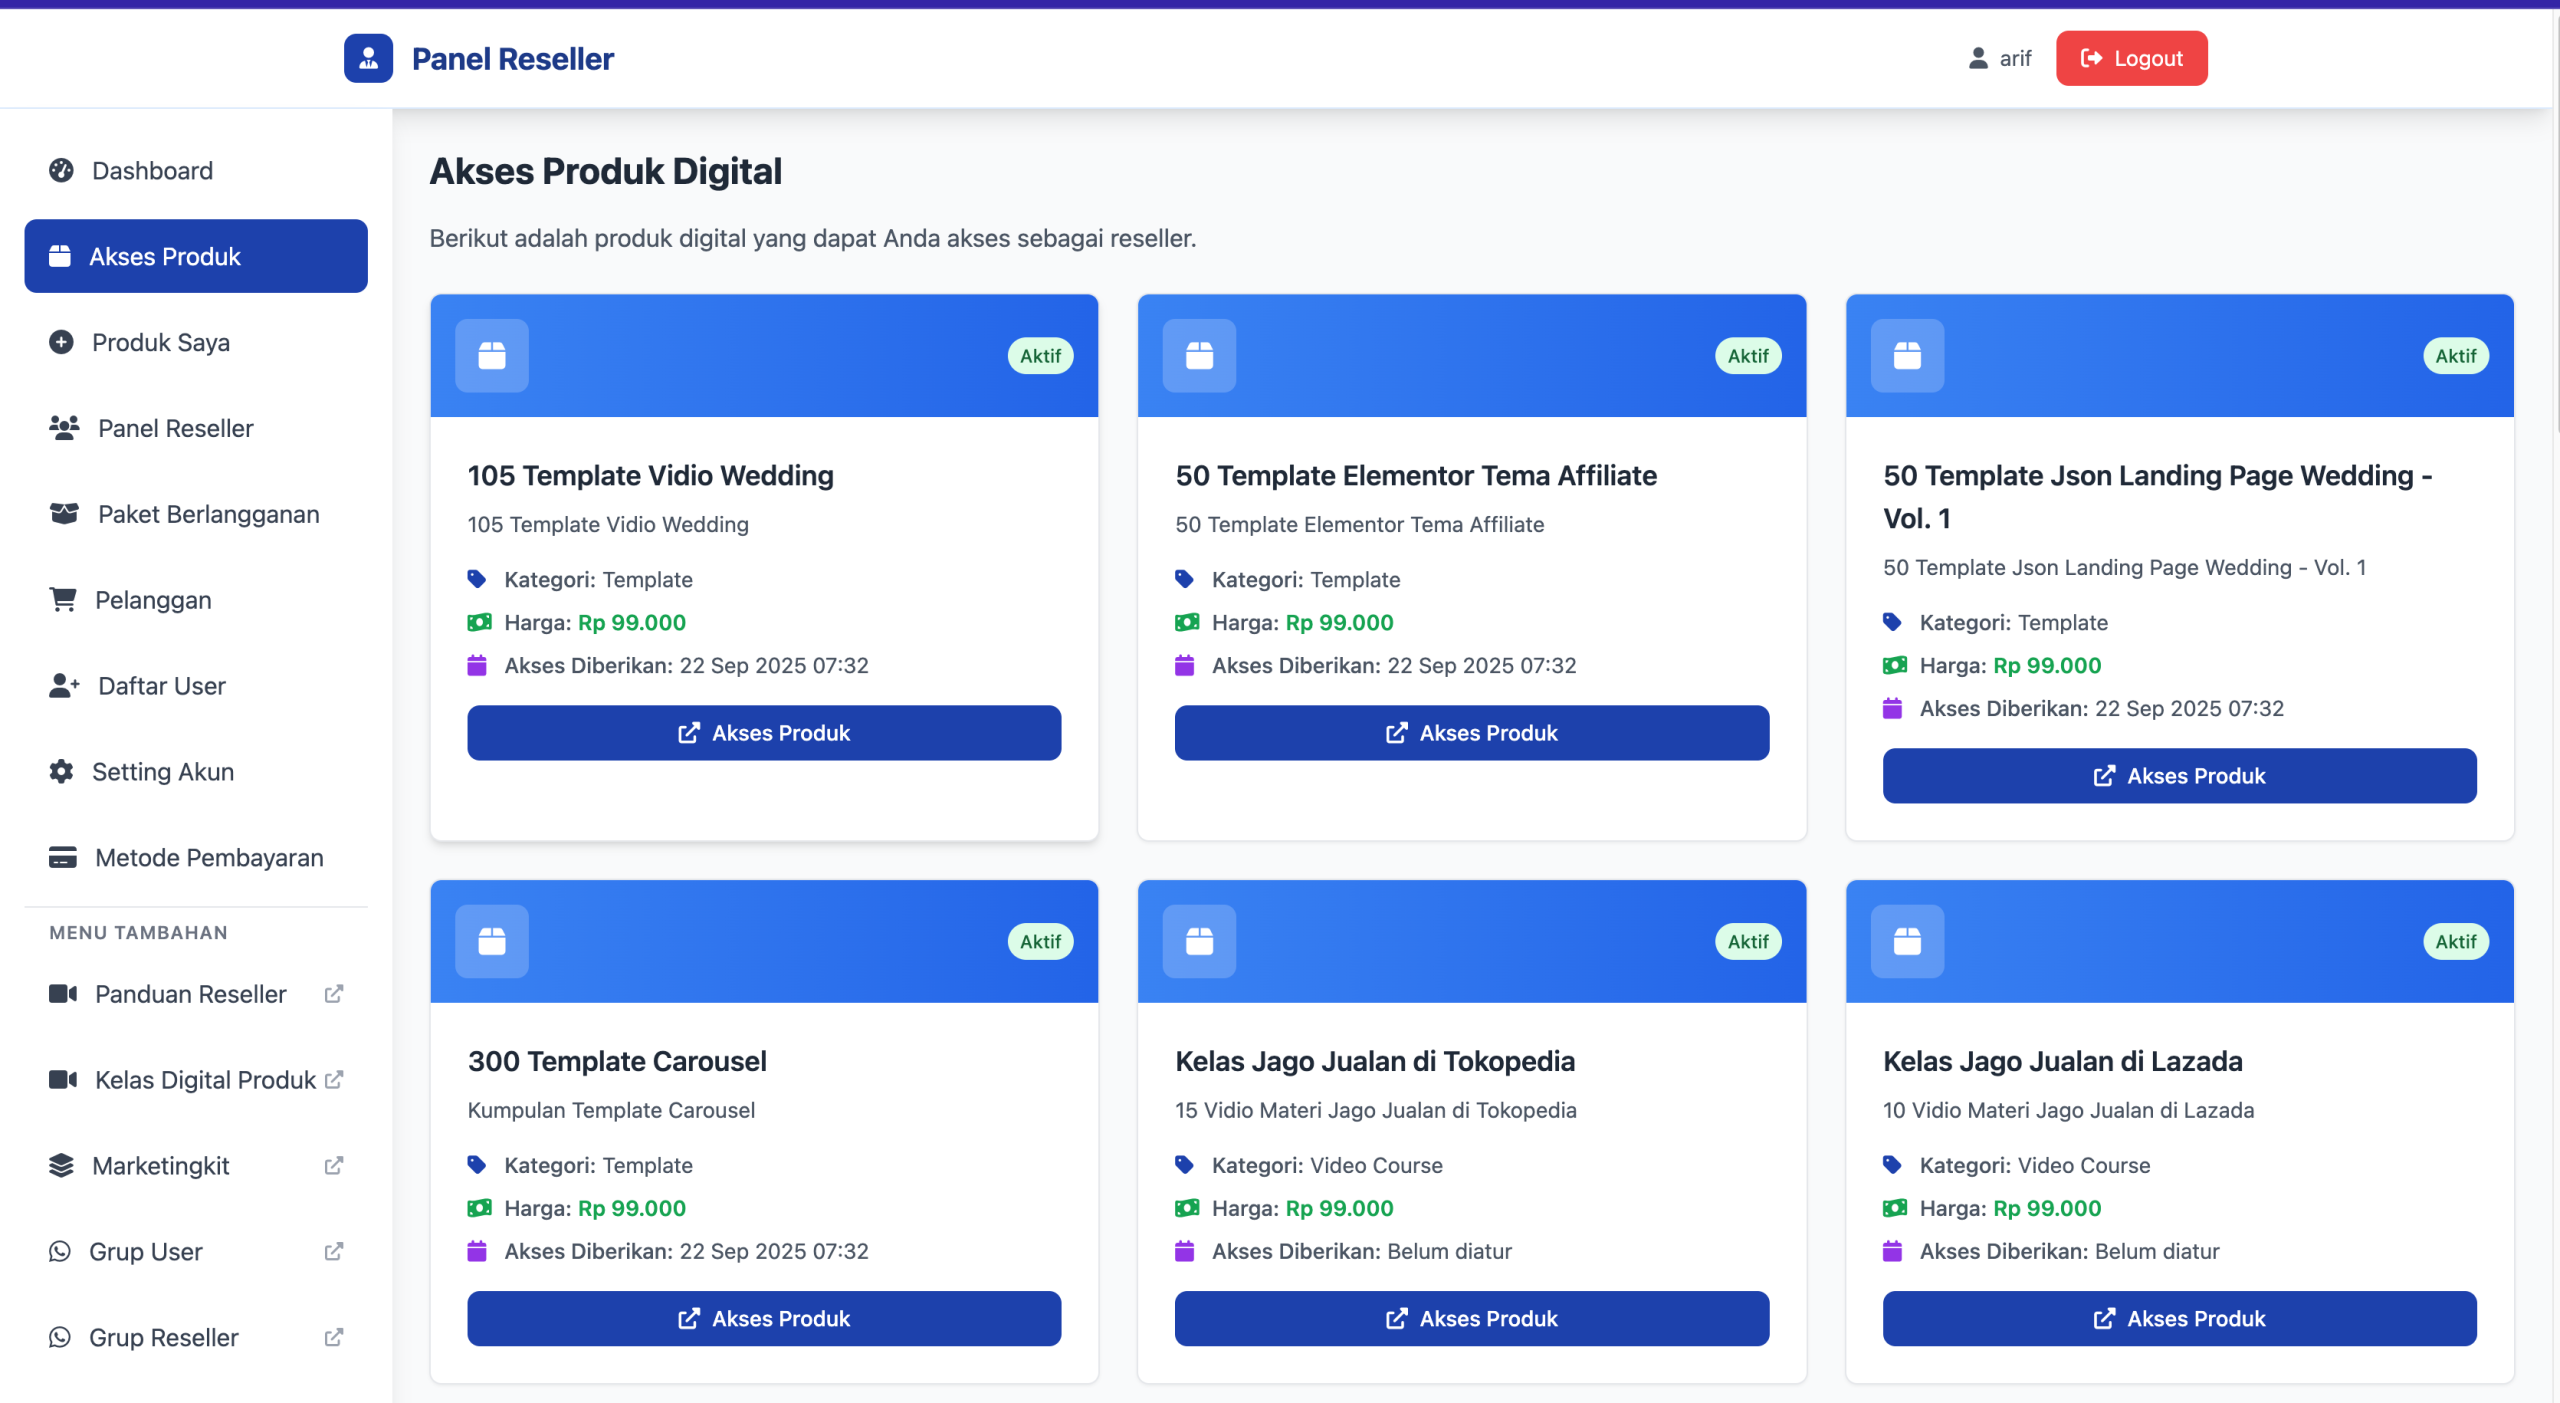
Task: Log out using the red Logout button
Action: coord(2131,59)
